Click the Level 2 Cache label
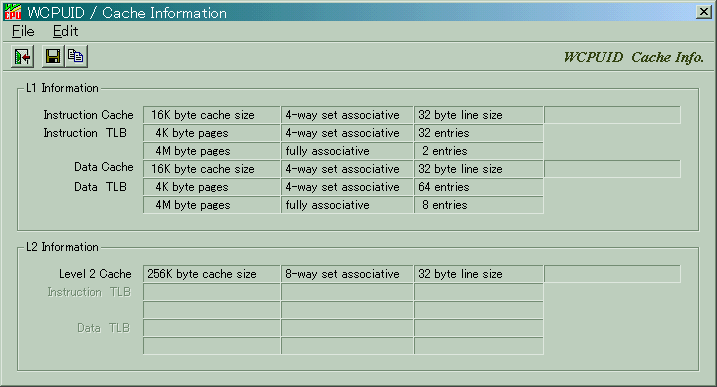The width and height of the screenshot is (717, 387). 95,274
